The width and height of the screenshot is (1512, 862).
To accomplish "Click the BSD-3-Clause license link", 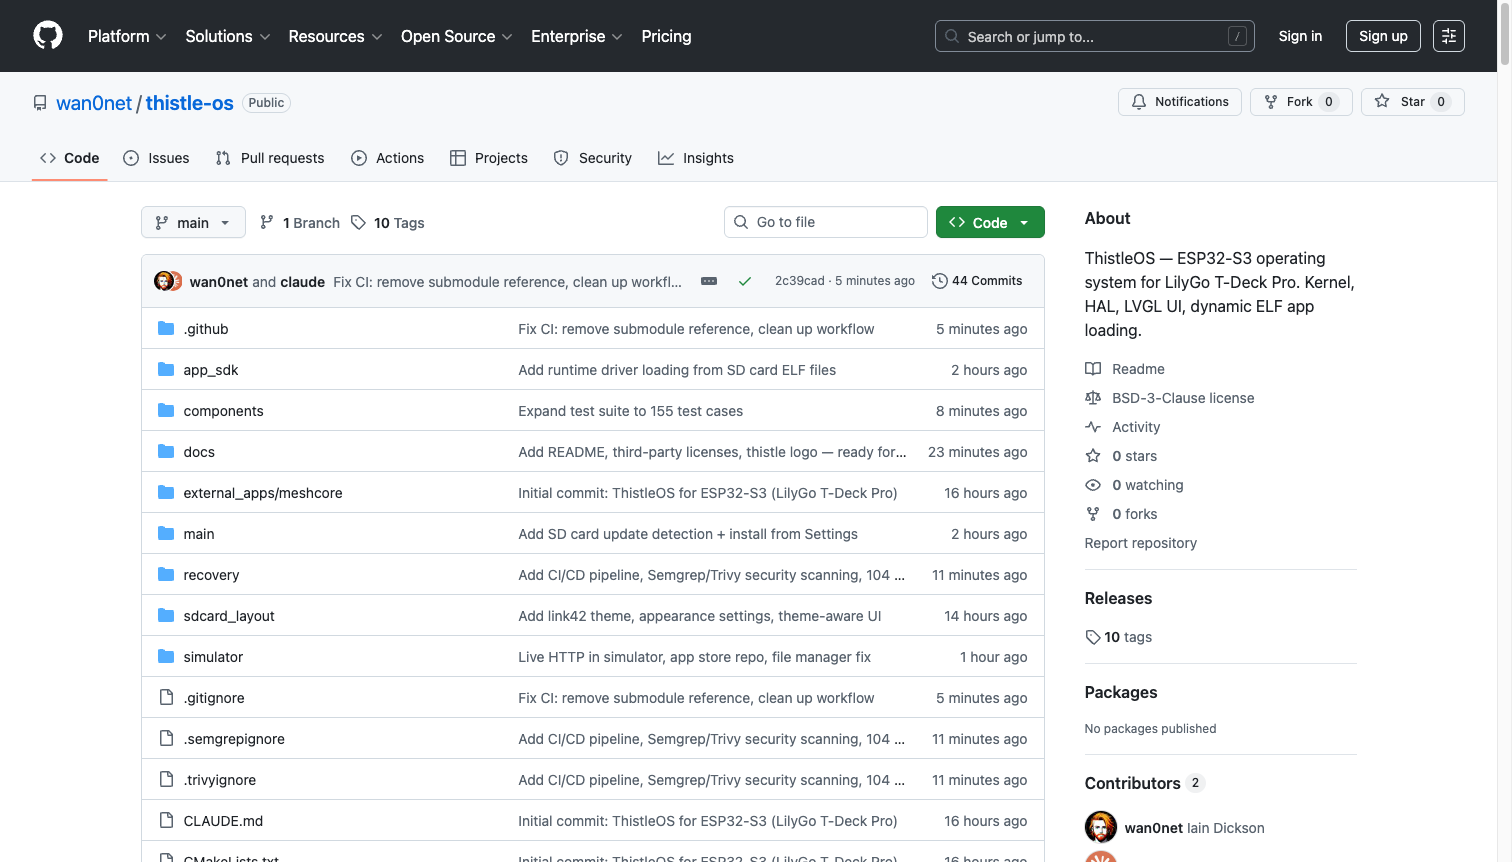I will coord(1182,398).
